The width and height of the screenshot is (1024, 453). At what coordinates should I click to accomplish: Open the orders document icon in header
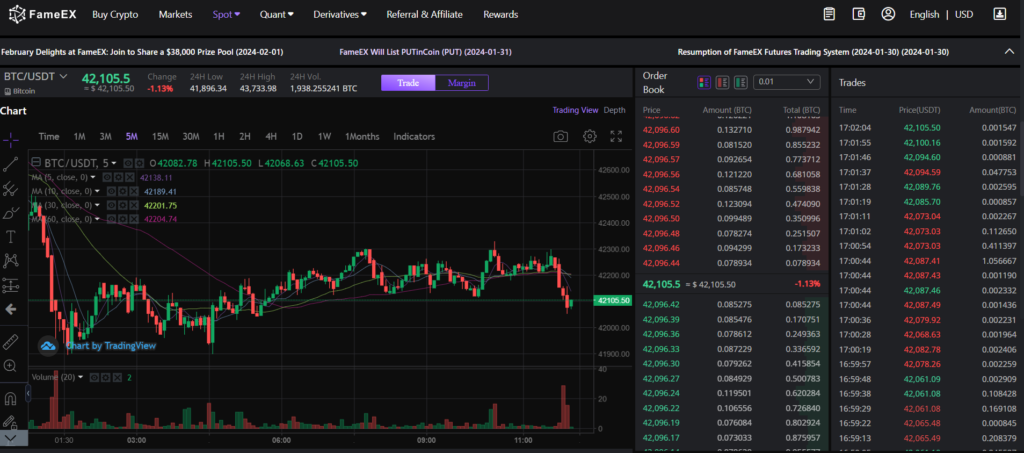(x=829, y=14)
